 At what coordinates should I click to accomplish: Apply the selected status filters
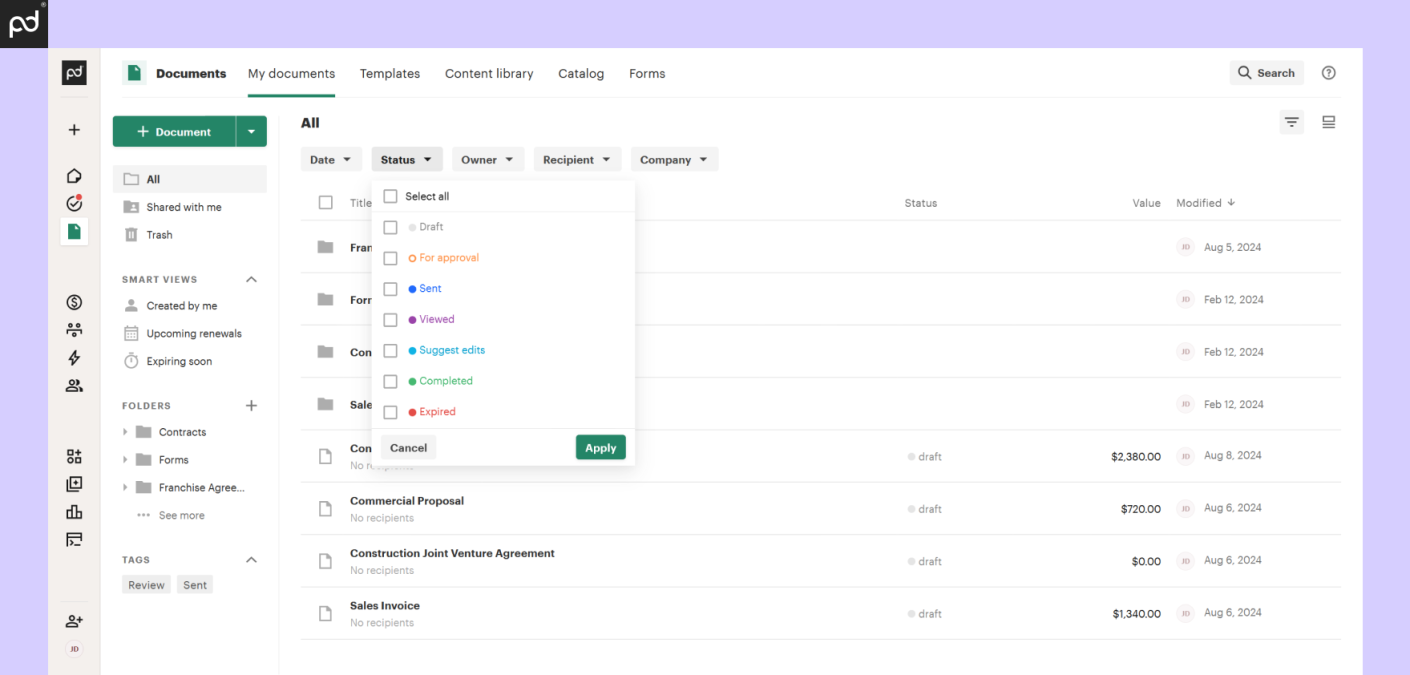pyautogui.click(x=600, y=447)
